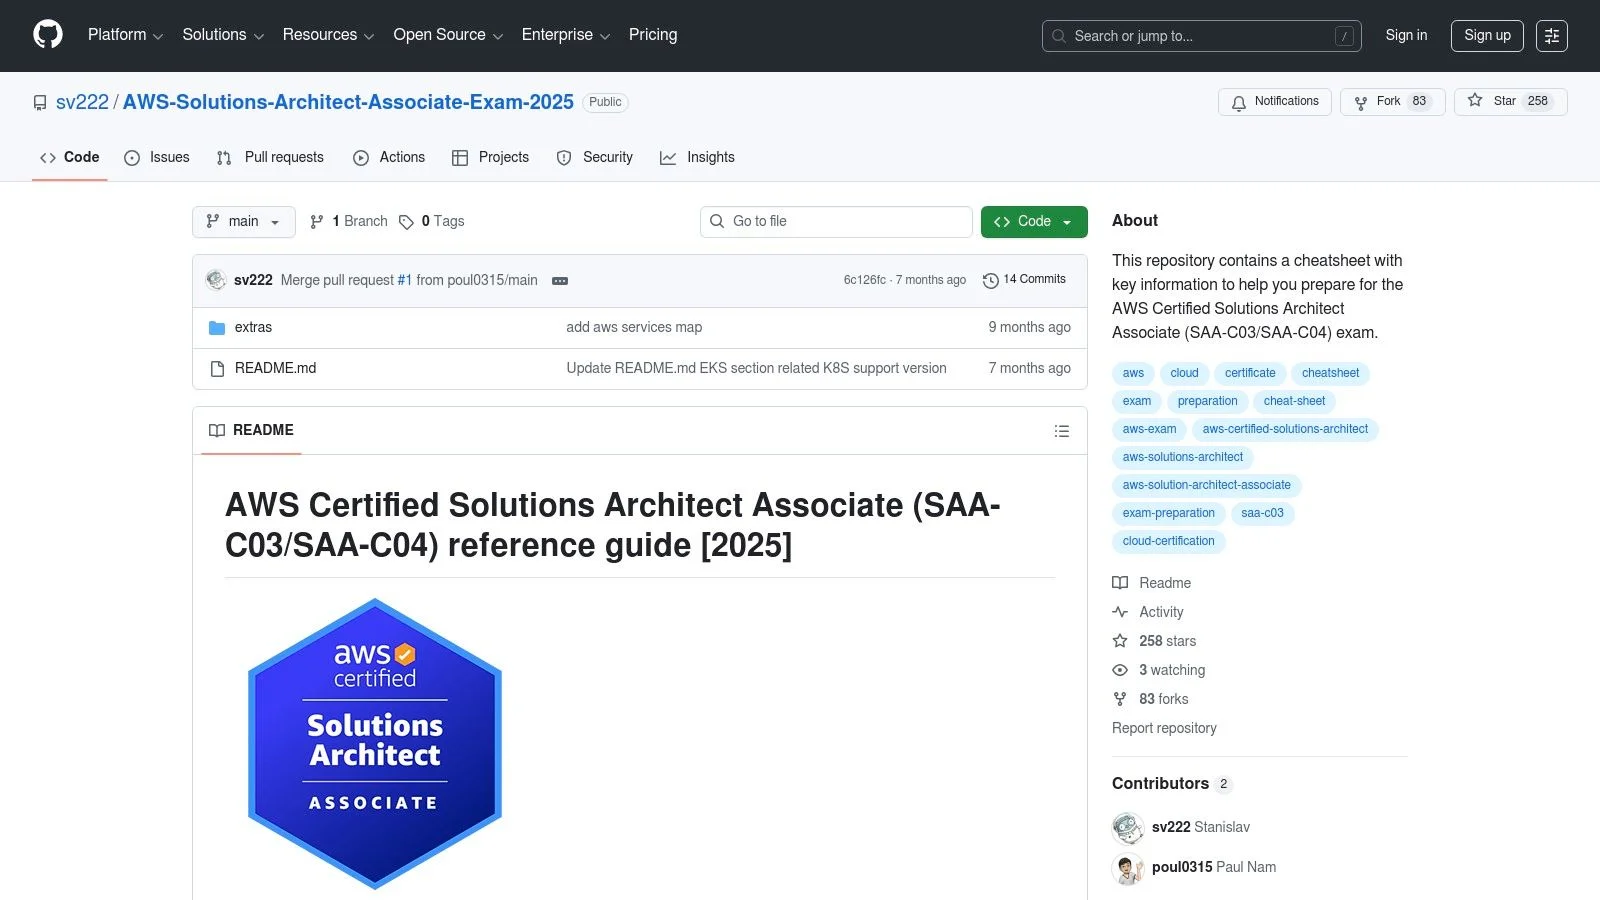Click the aws-certified-solutions-architect topic tag
The height and width of the screenshot is (900, 1600).
(x=1285, y=430)
